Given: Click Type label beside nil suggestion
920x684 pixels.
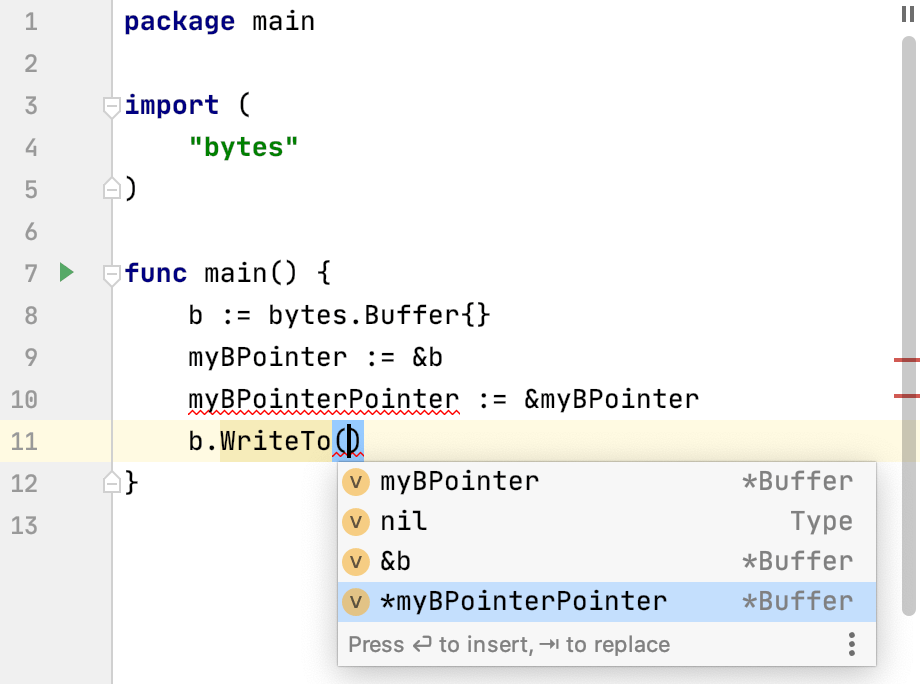Looking at the screenshot, I should pos(821,522).
